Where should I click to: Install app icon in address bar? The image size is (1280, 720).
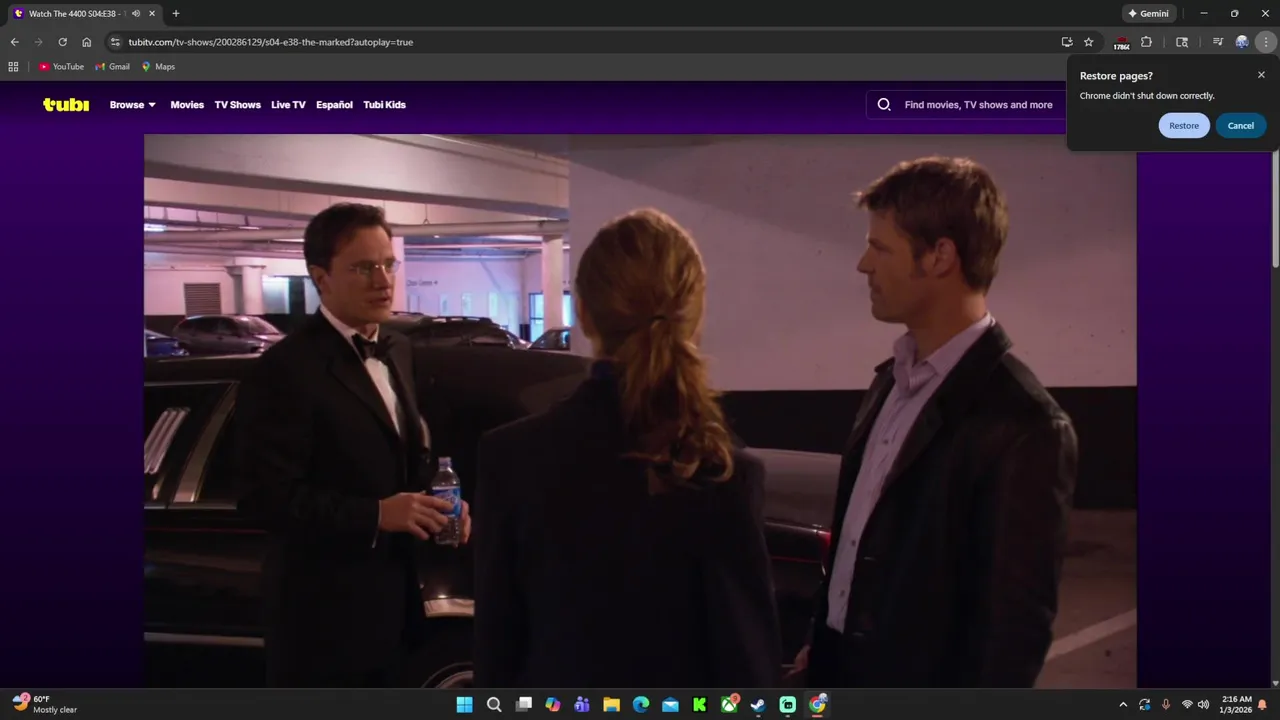pyautogui.click(x=1067, y=42)
